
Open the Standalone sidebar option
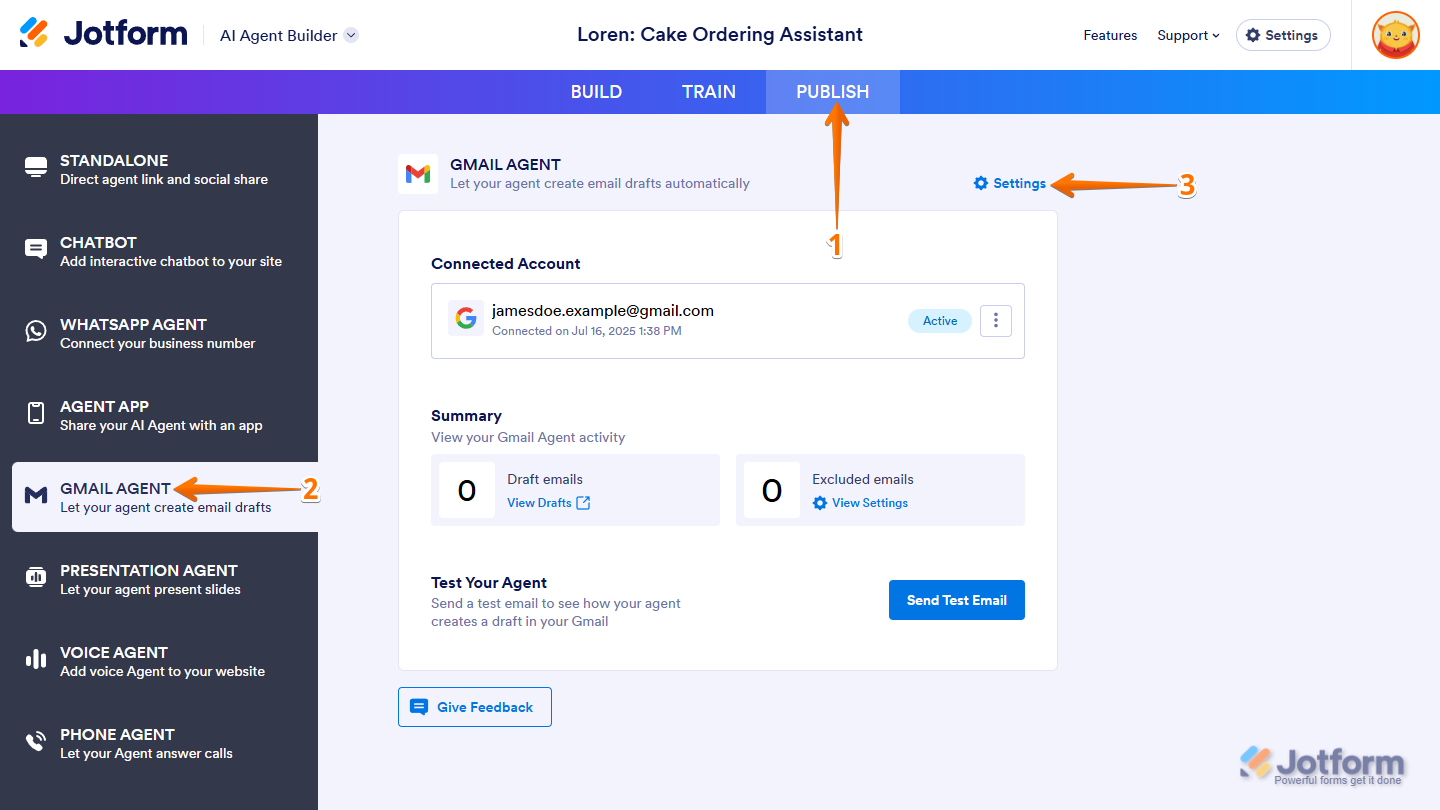tap(160, 170)
